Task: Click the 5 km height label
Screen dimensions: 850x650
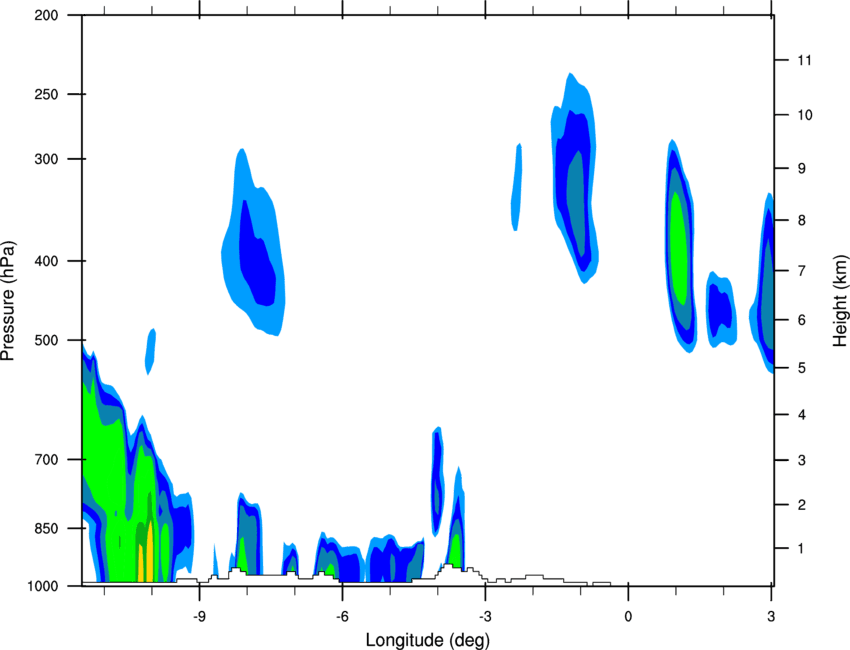Action: pyautogui.click(x=802, y=368)
